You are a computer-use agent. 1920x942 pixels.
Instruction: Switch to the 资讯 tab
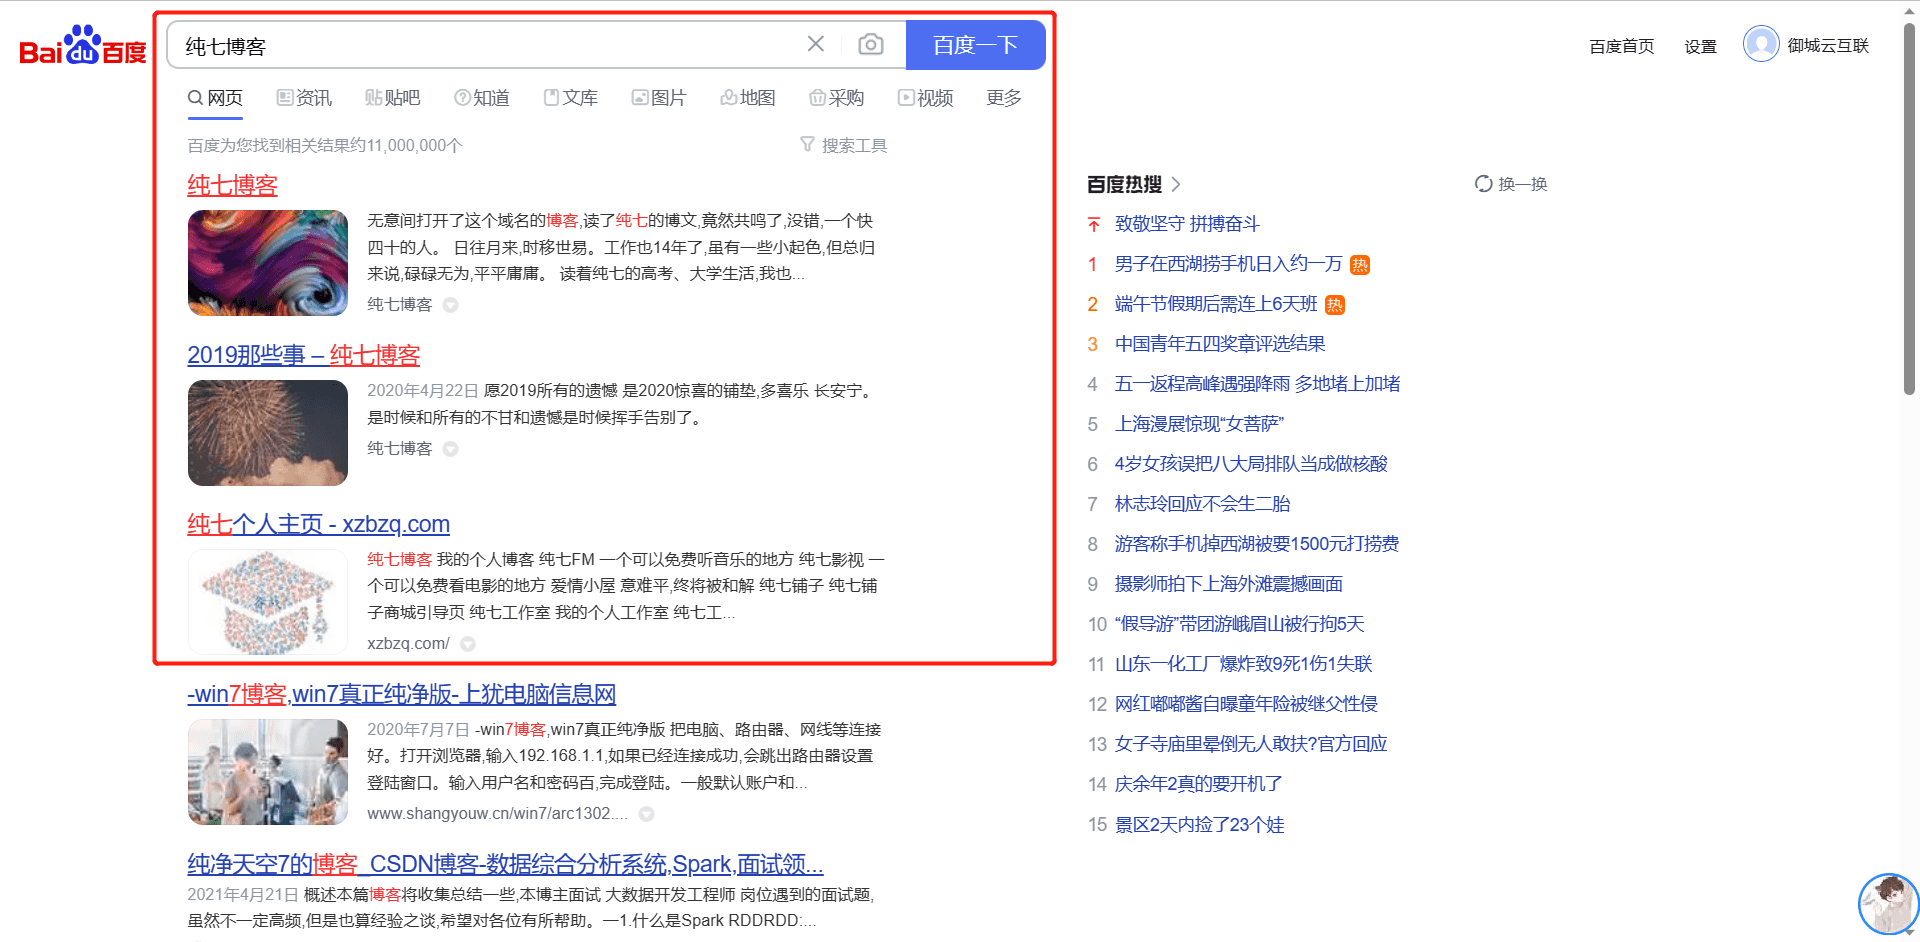pyautogui.click(x=304, y=98)
